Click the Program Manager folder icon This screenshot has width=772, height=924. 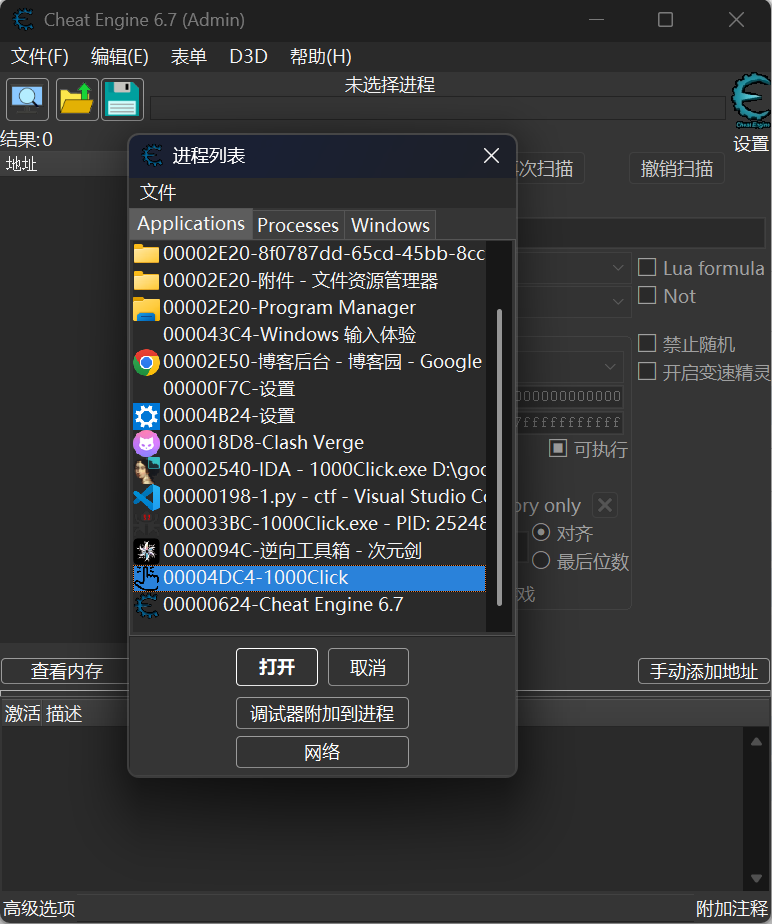pyautogui.click(x=146, y=308)
